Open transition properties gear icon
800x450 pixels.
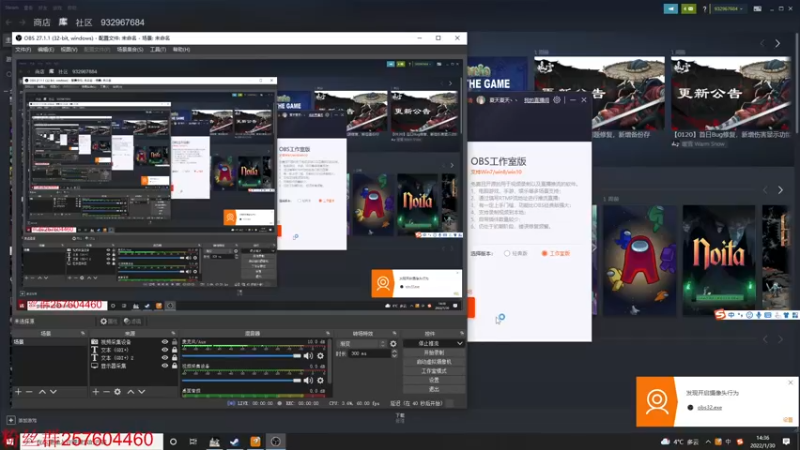point(393,344)
